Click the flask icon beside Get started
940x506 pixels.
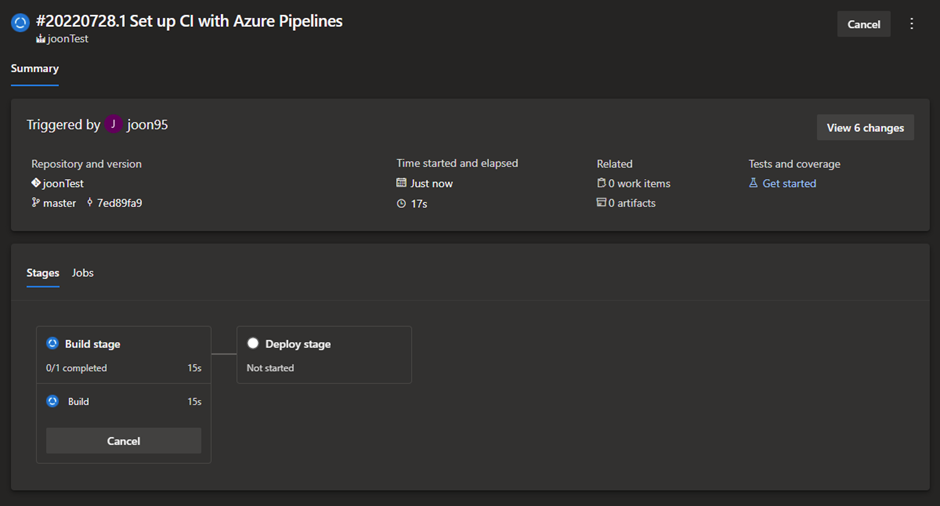pos(753,184)
